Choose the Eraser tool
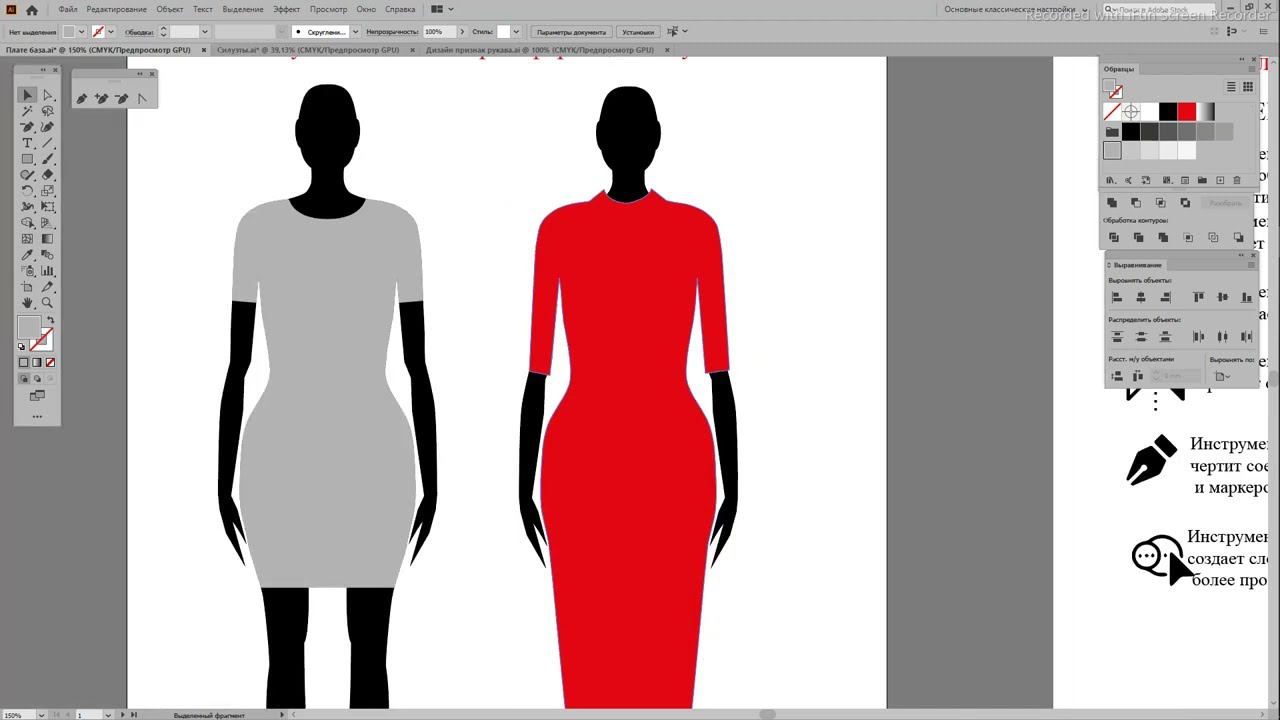Image resolution: width=1280 pixels, height=720 pixels. click(x=47, y=175)
